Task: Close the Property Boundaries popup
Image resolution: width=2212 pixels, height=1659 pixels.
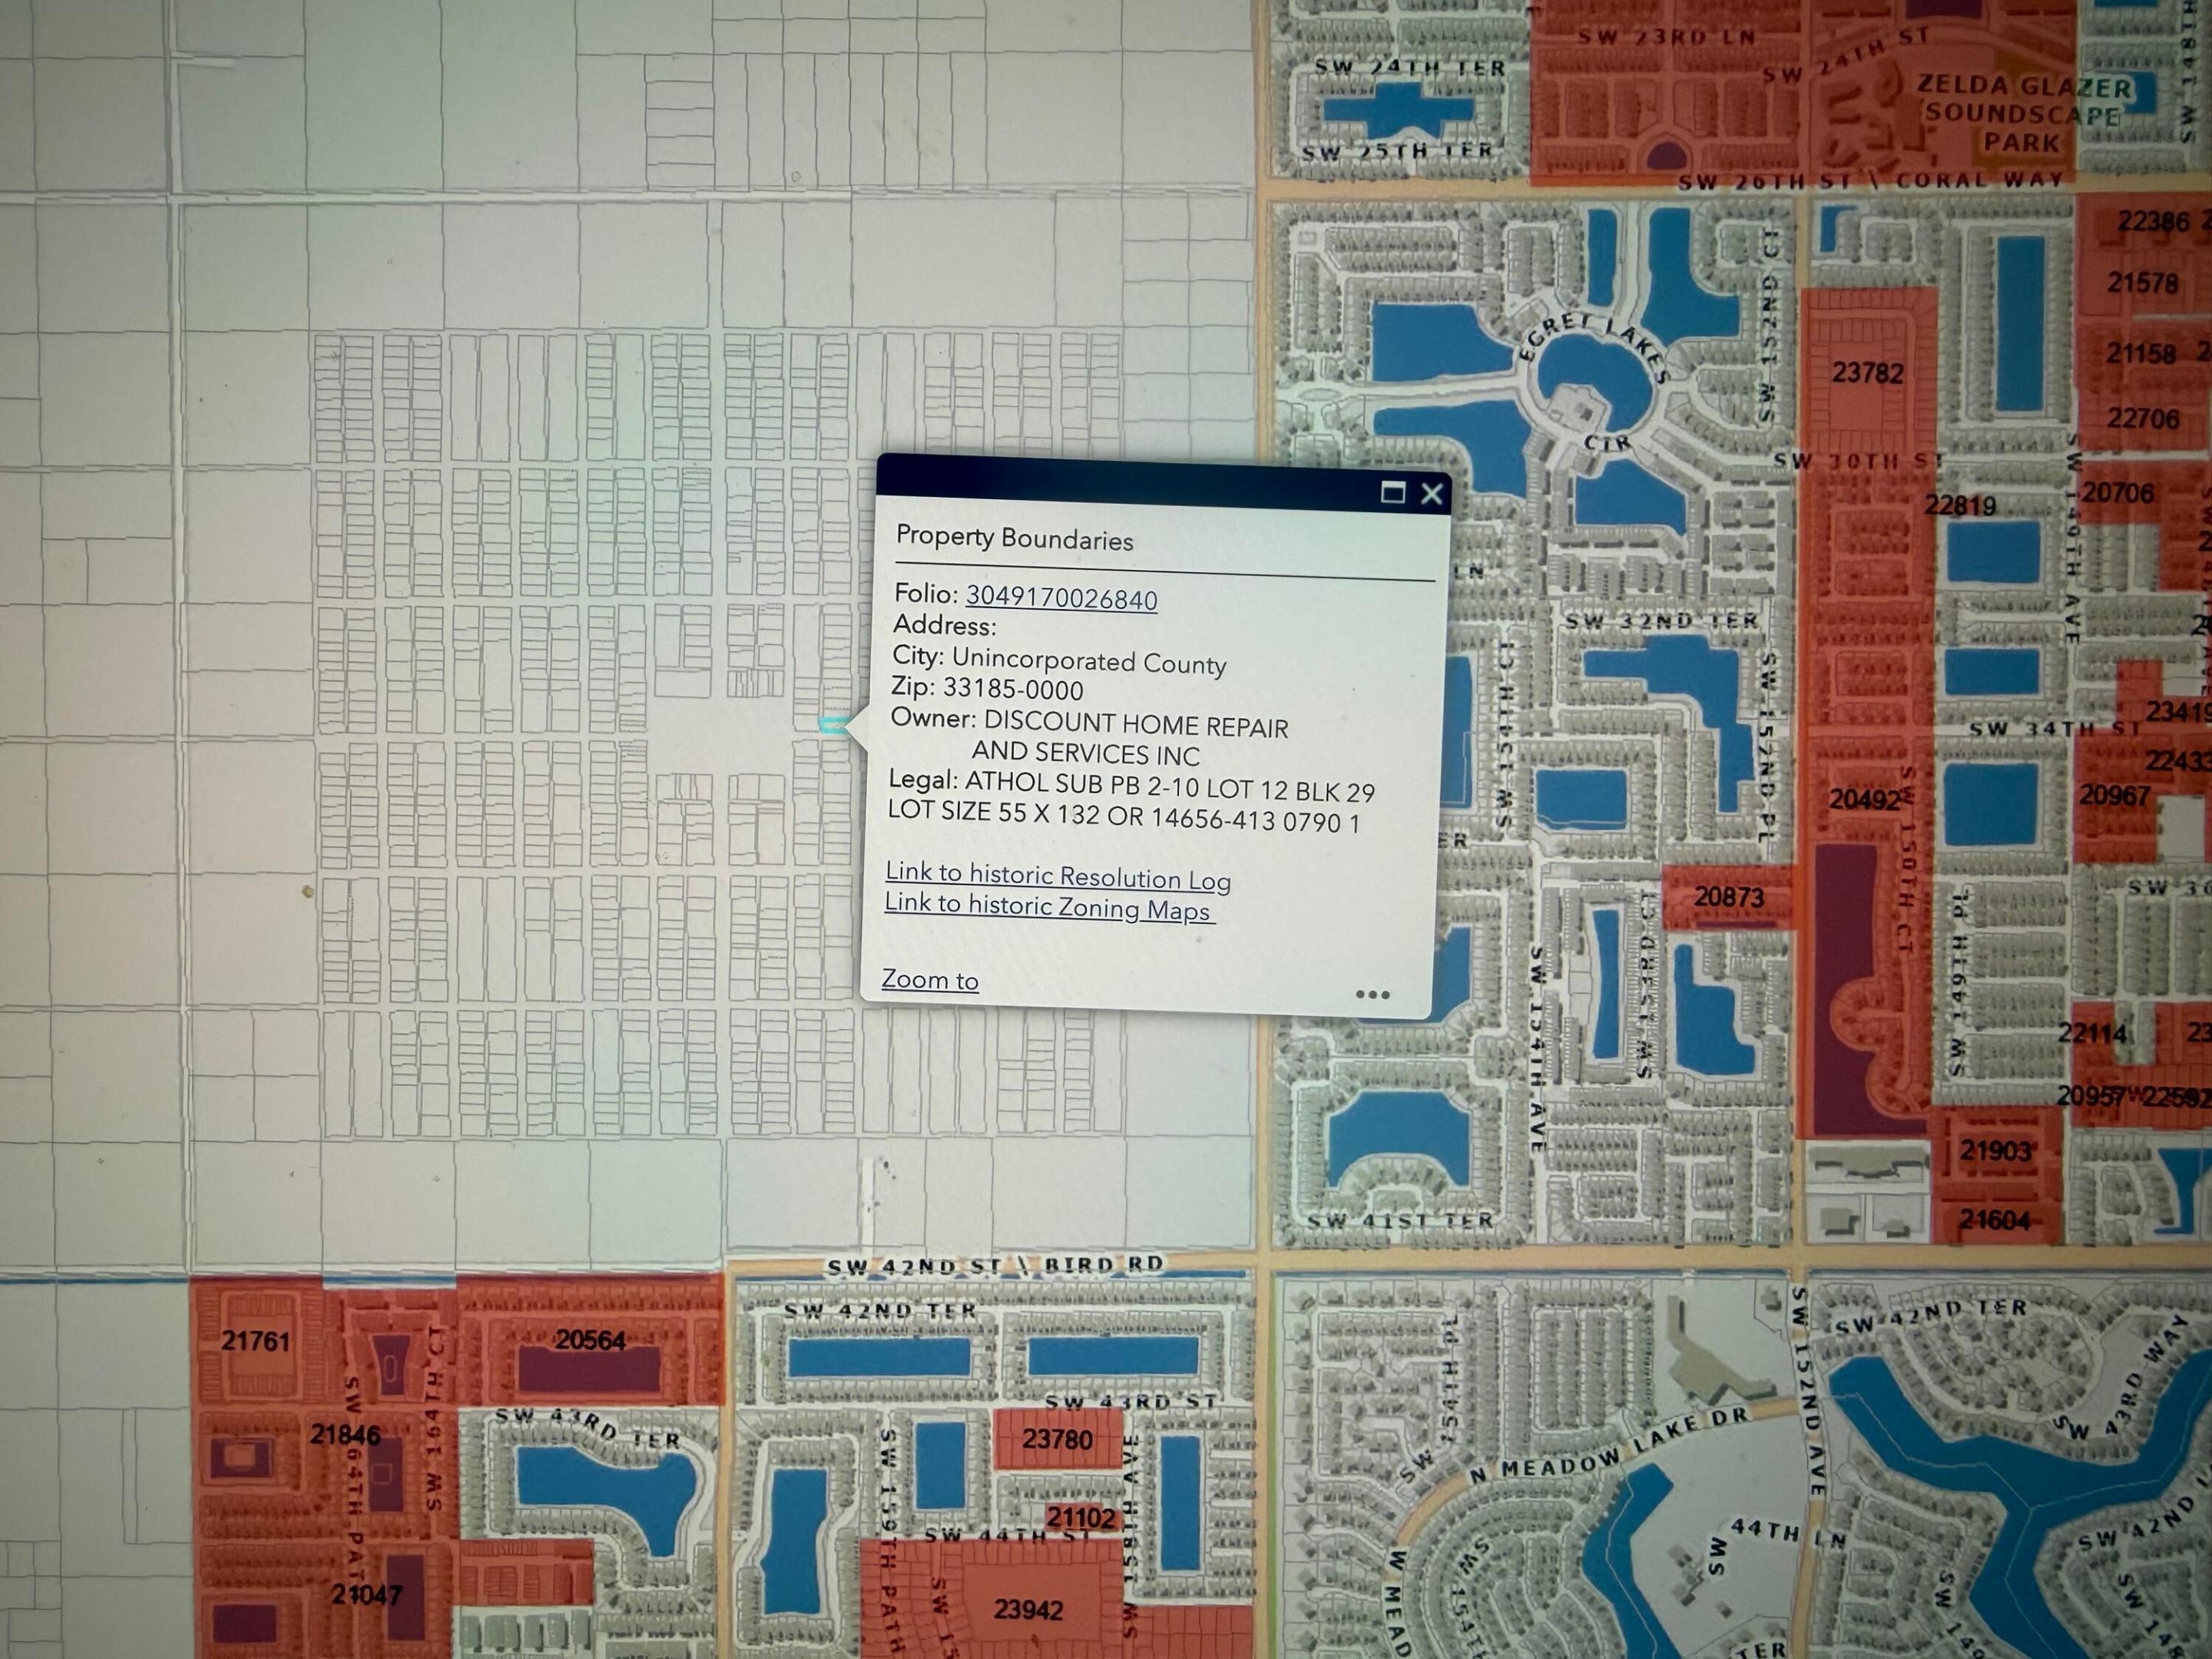Action: (1432, 494)
